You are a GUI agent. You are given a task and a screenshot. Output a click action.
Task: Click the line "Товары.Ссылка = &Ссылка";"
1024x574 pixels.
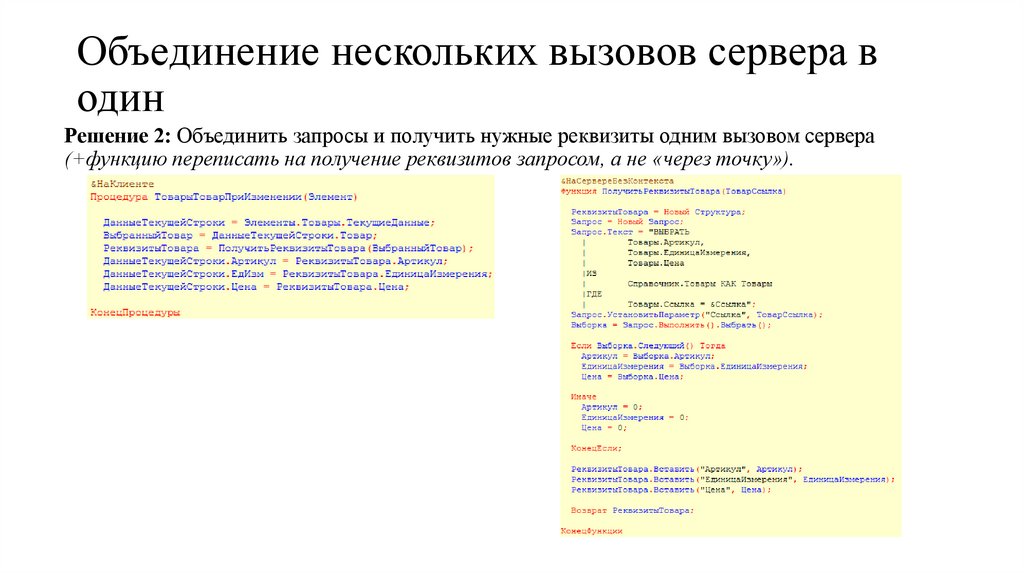pyautogui.click(x=691, y=304)
